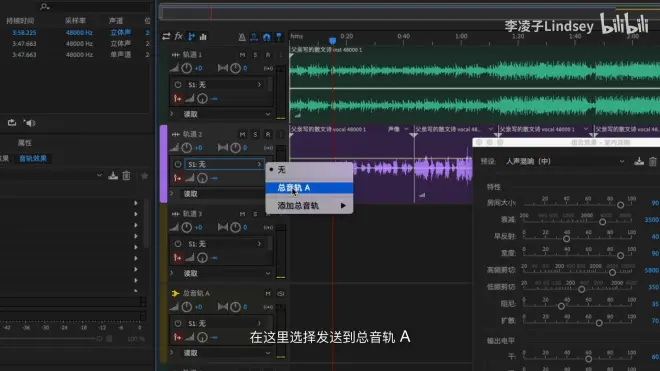Open the first effects rack slot arrow

click(x=136, y=203)
